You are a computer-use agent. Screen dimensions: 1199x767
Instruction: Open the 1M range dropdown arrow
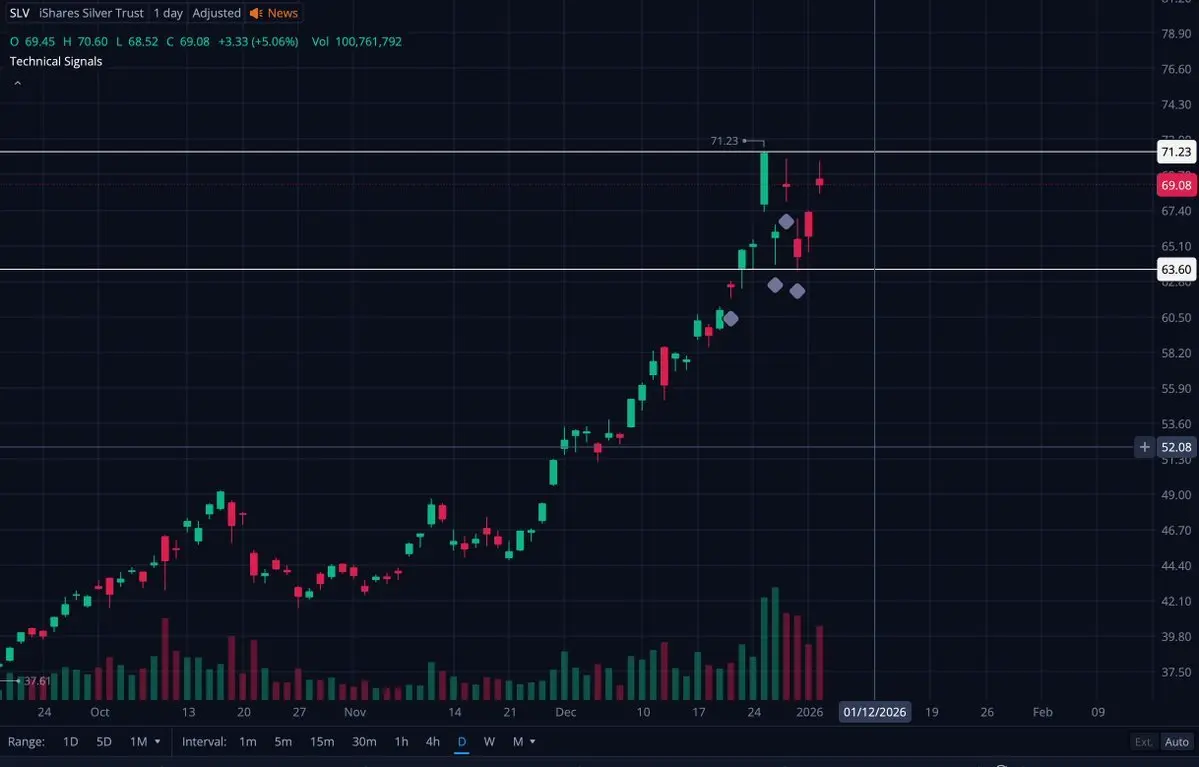point(158,742)
